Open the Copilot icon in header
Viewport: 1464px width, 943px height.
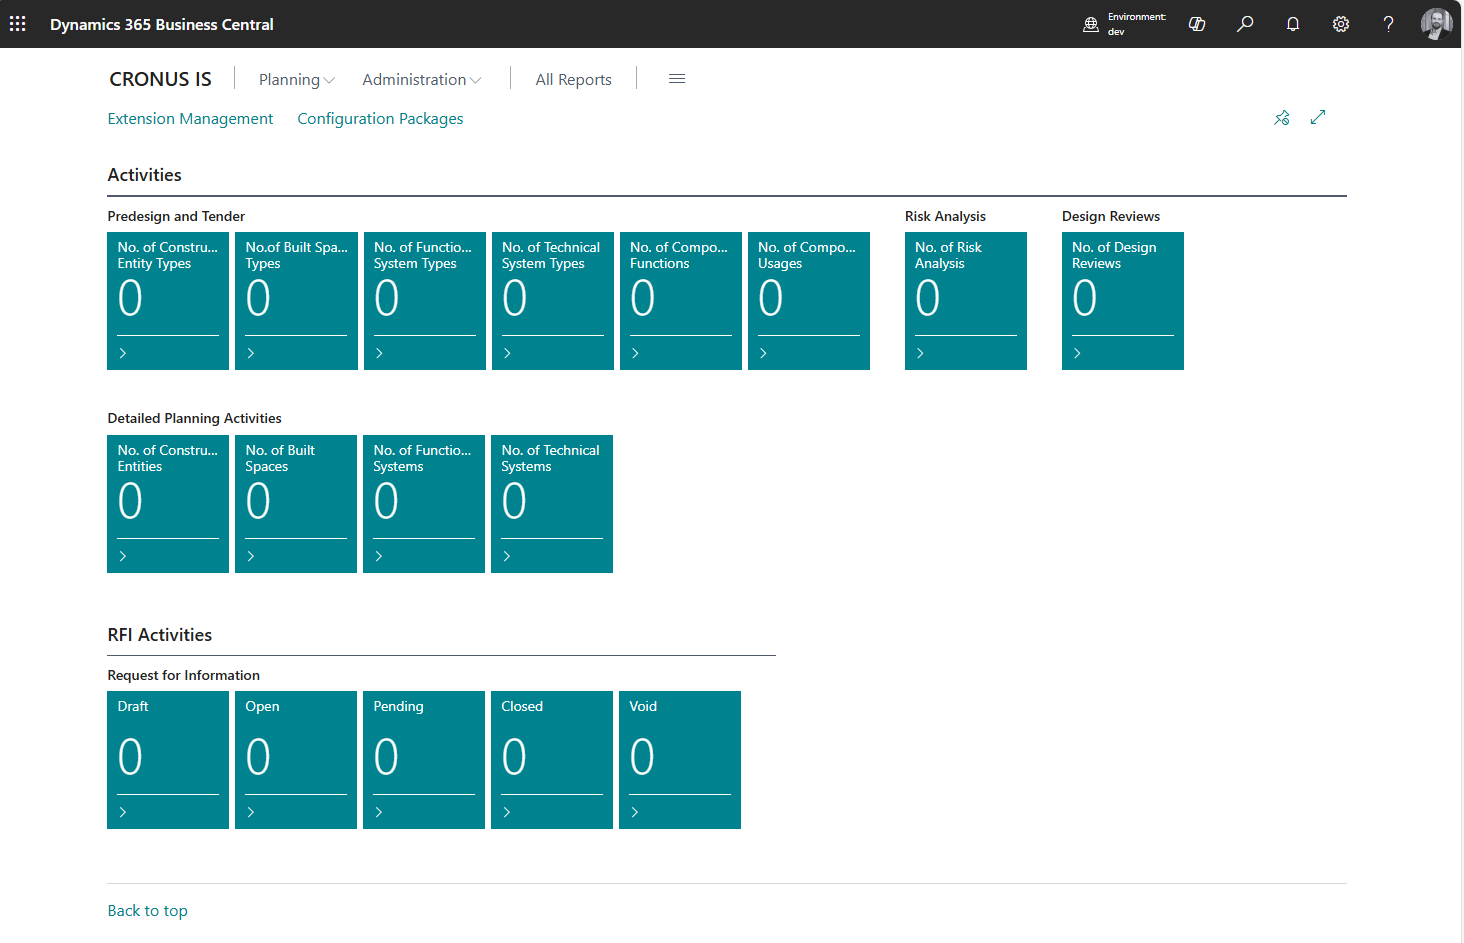click(x=1196, y=24)
